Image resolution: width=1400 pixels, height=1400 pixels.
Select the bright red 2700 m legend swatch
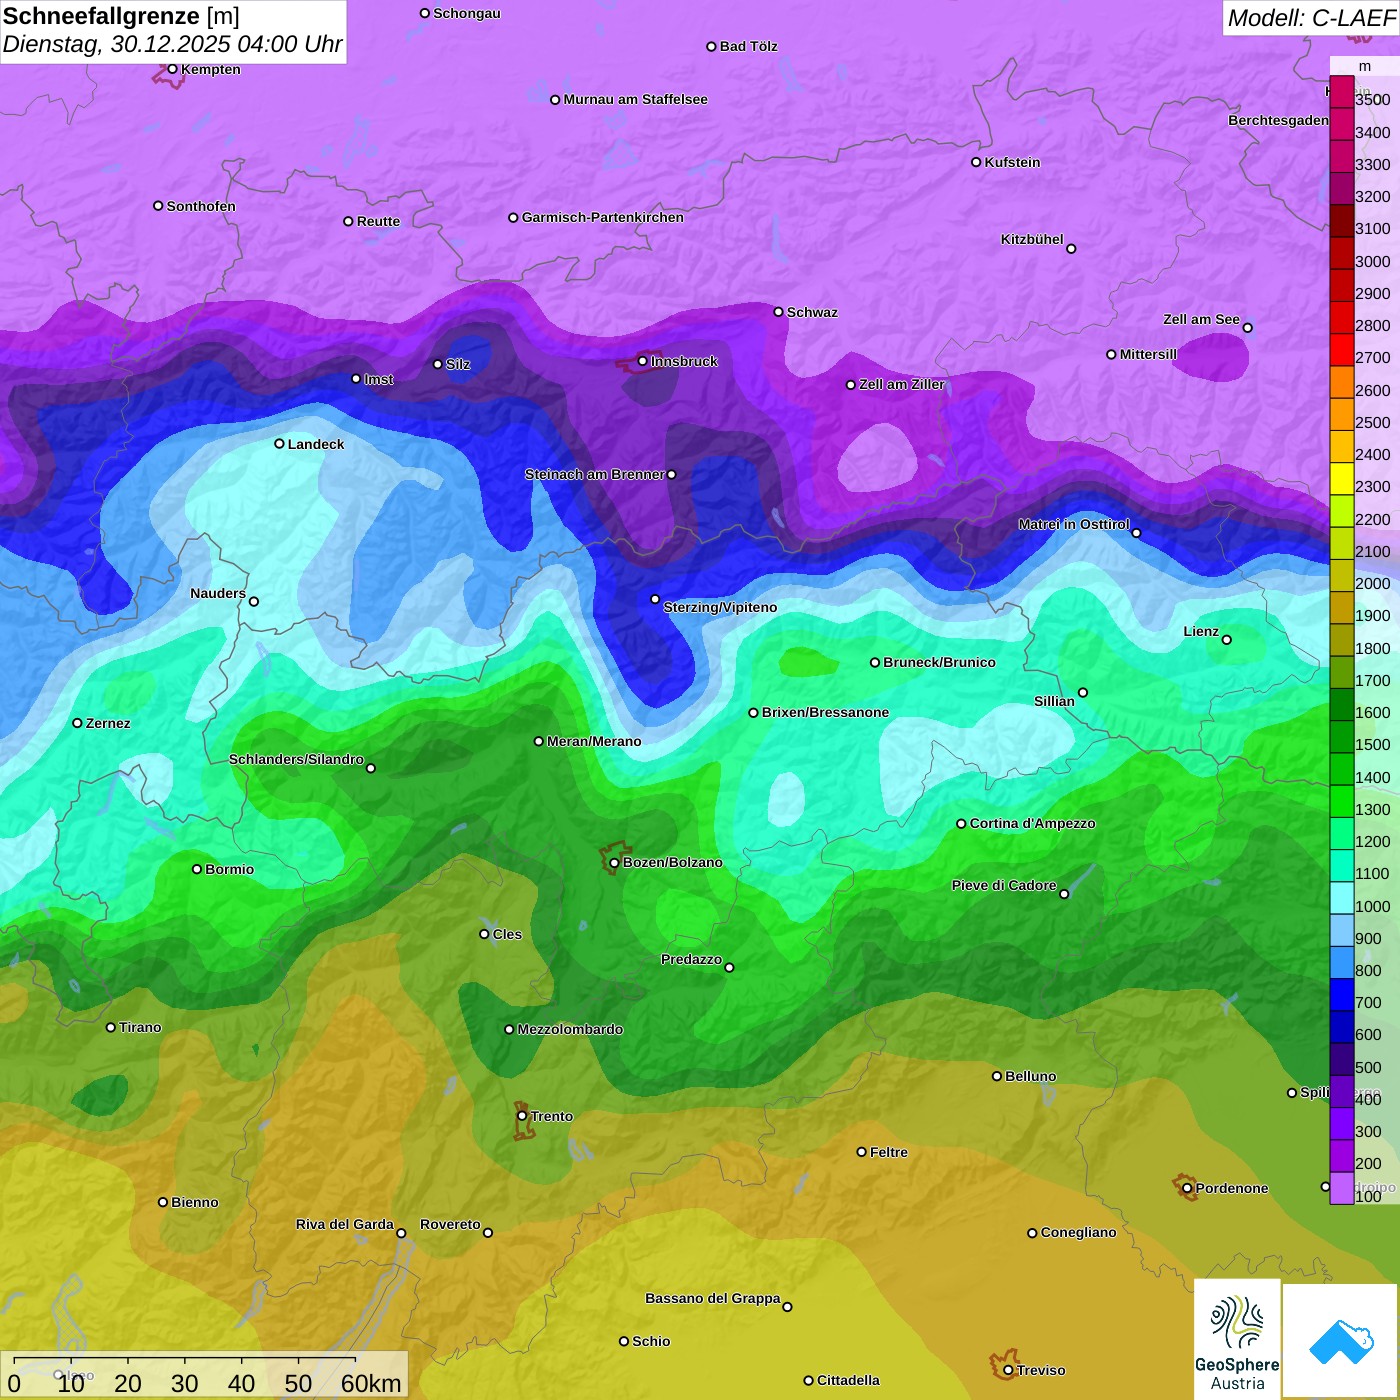(x=1341, y=349)
